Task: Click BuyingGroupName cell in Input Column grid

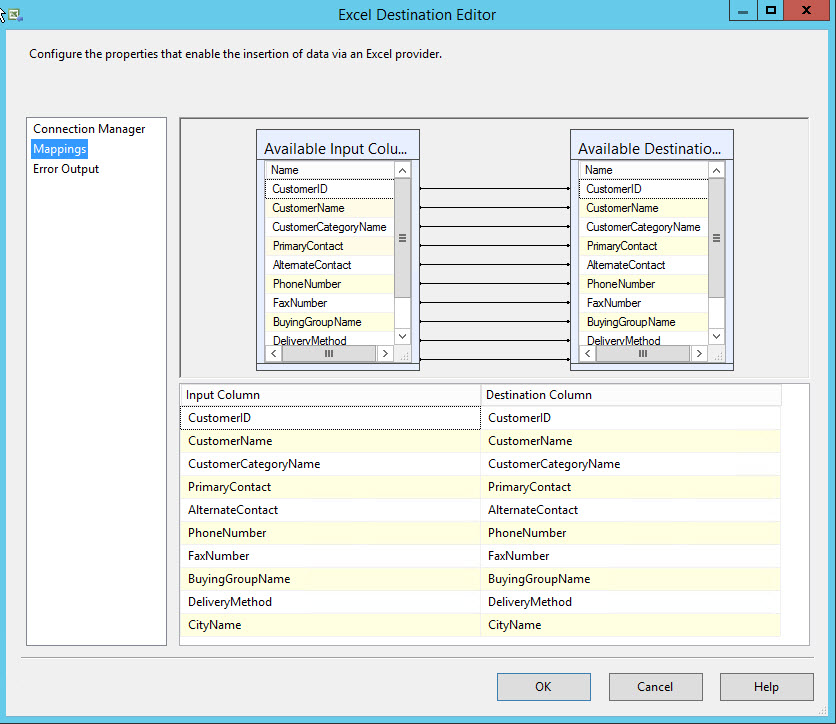Action: [331, 578]
